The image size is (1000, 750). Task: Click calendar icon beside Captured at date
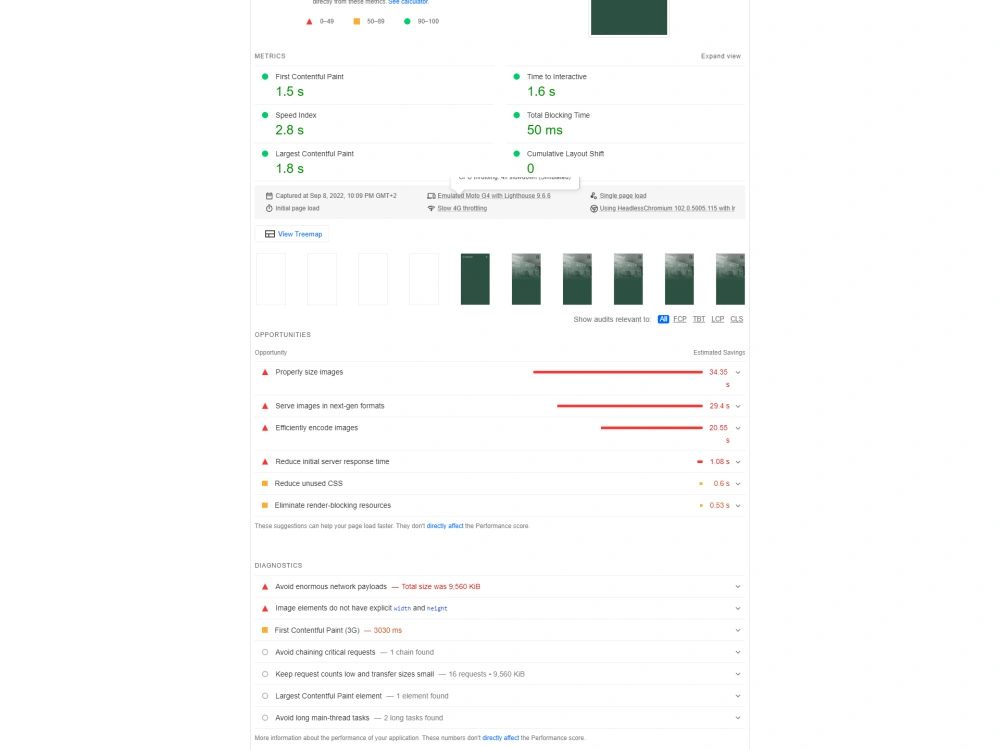269,196
